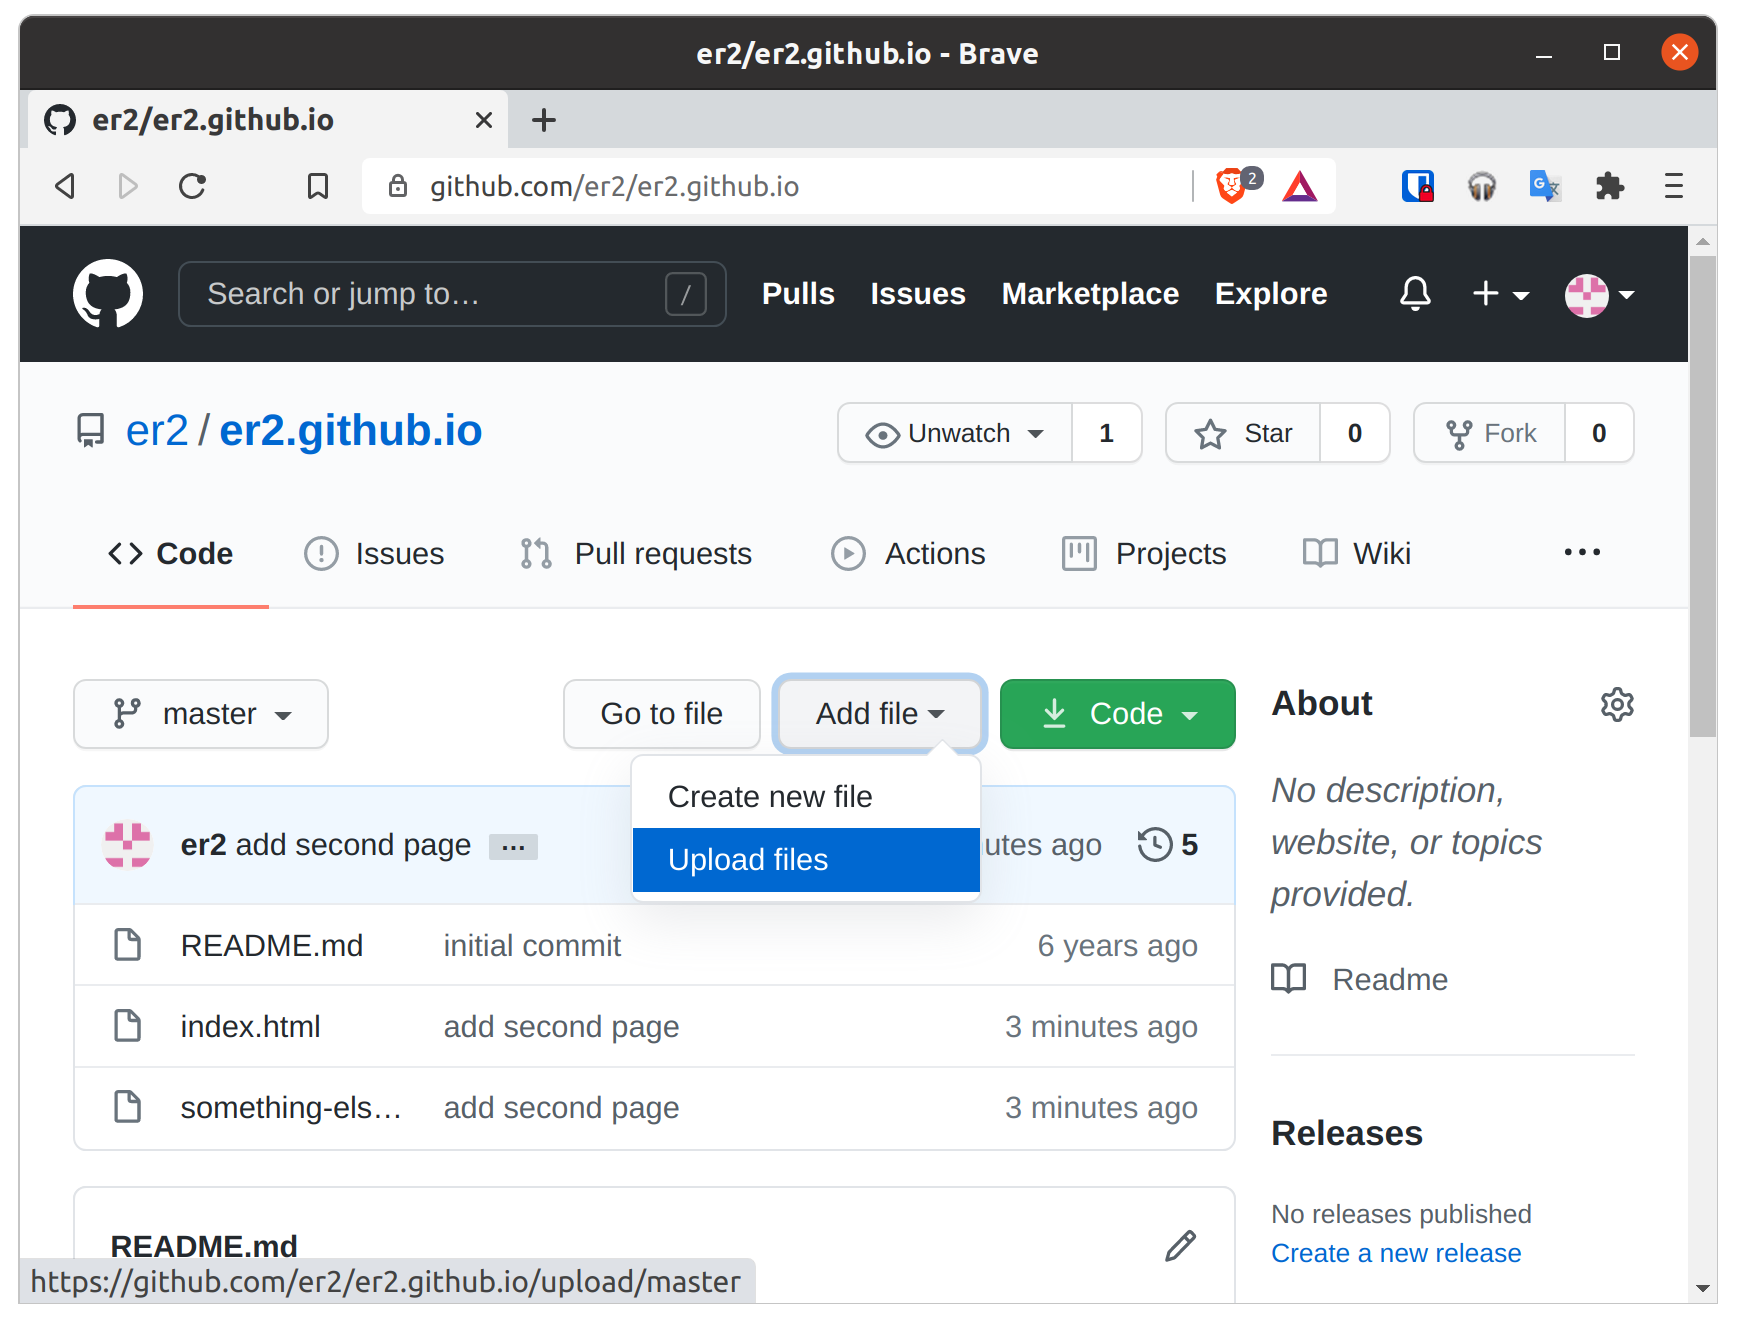The width and height of the screenshot is (1737, 1323).
Task: Open the Wiki tab
Action: click(1357, 553)
